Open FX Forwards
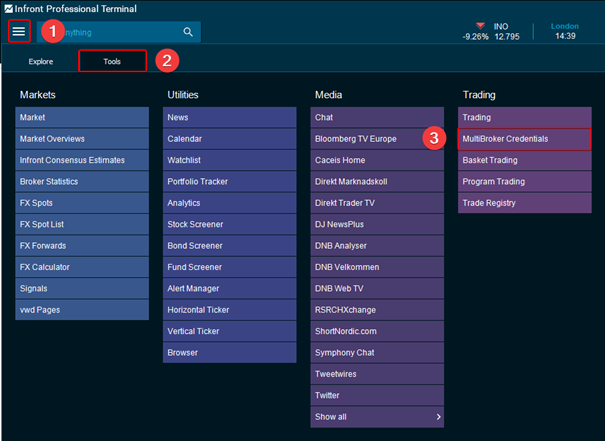This screenshot has width=605, height=441. point(82,246)
